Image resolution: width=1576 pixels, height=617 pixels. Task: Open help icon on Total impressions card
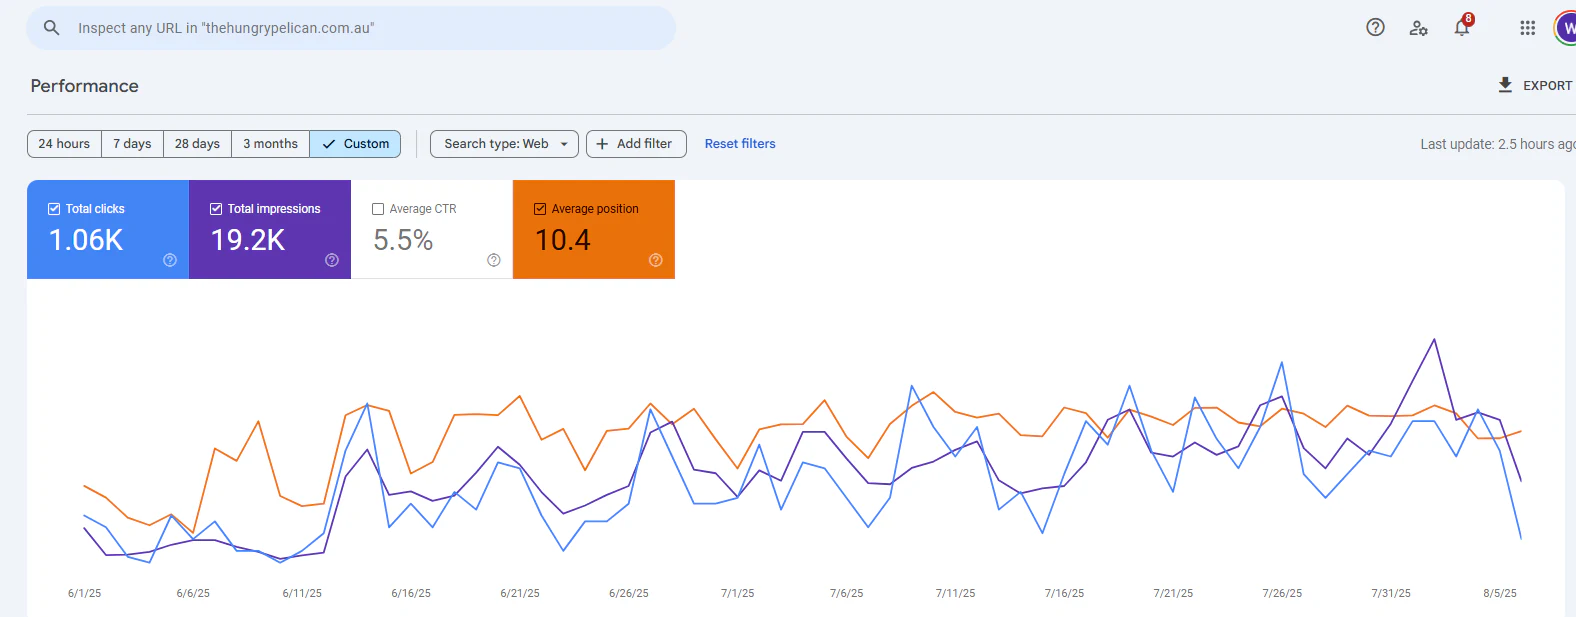tap(332, 260)
